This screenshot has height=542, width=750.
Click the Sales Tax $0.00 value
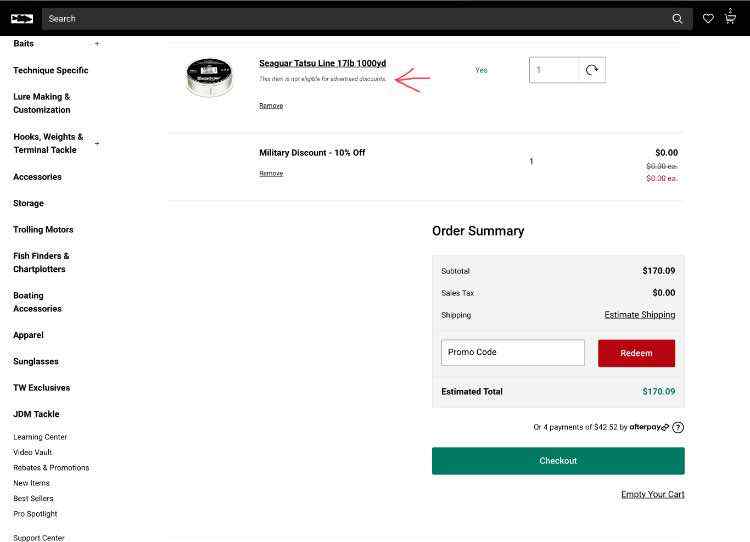pyautogui.click(x=664, y=293)
